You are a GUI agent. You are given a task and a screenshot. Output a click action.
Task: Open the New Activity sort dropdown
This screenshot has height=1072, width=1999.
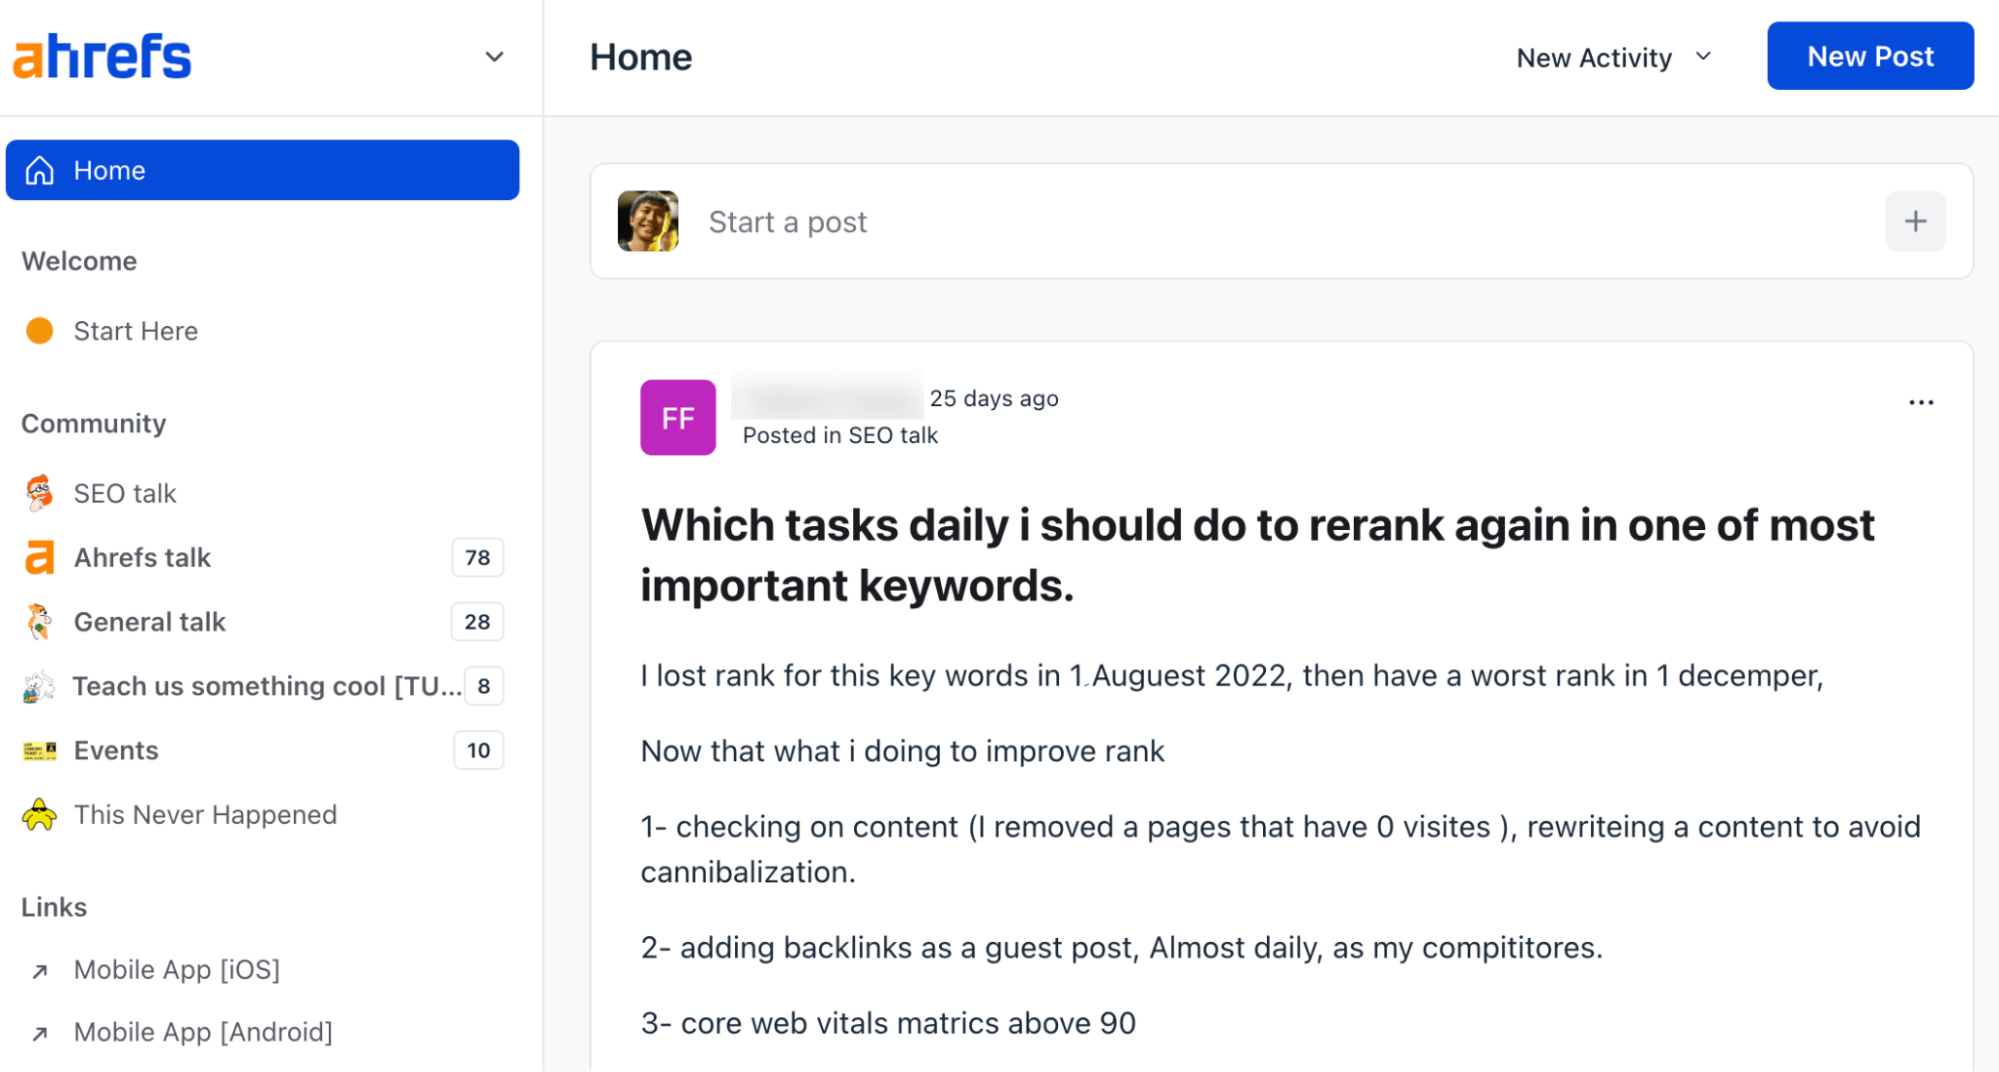click(1610, 57)
